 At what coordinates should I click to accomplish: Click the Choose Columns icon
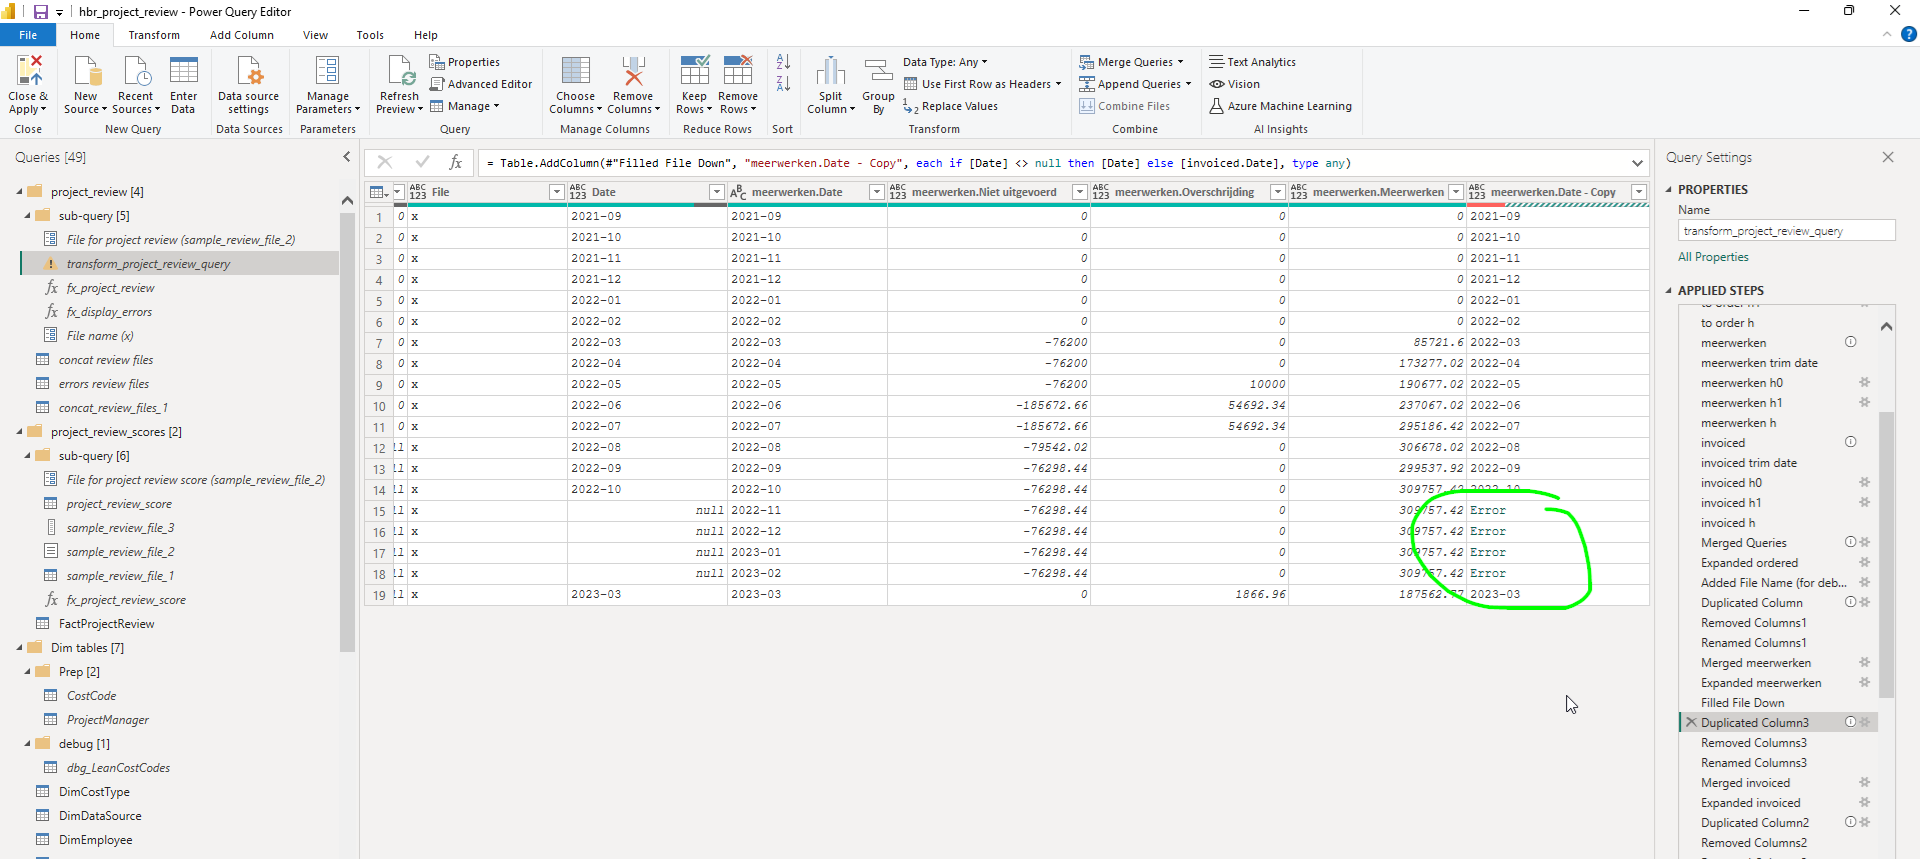(x=575, y=71)
